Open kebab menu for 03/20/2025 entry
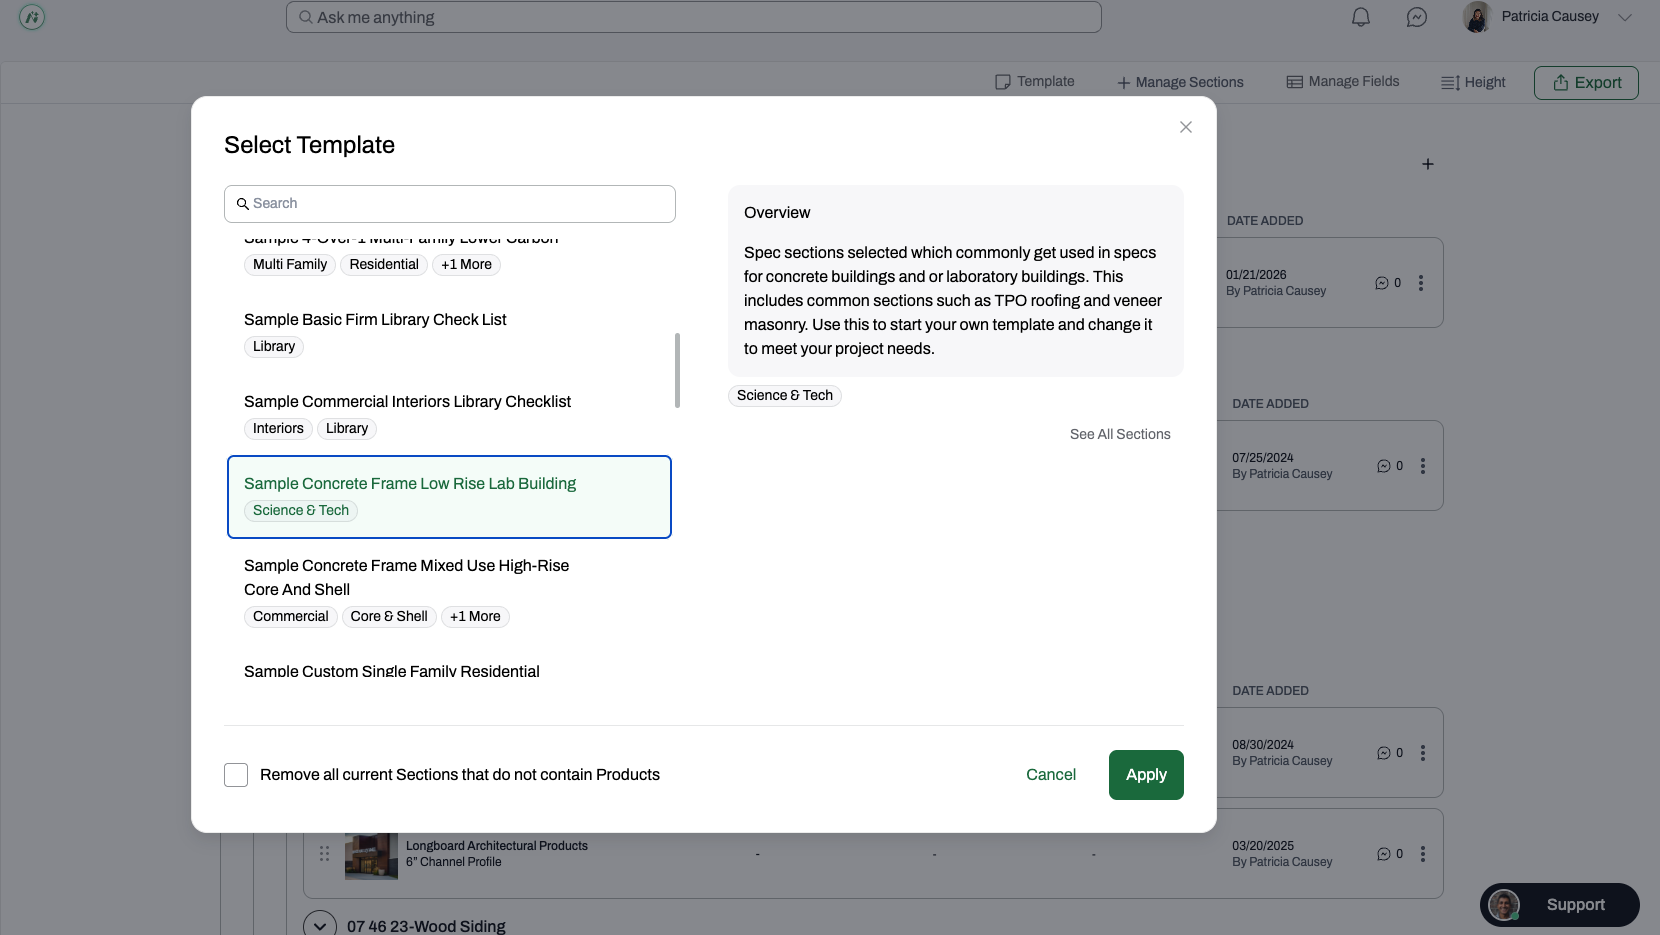Image resolution: width=1660 pixels, height=935 pixels. click(x=1422, y=854)
